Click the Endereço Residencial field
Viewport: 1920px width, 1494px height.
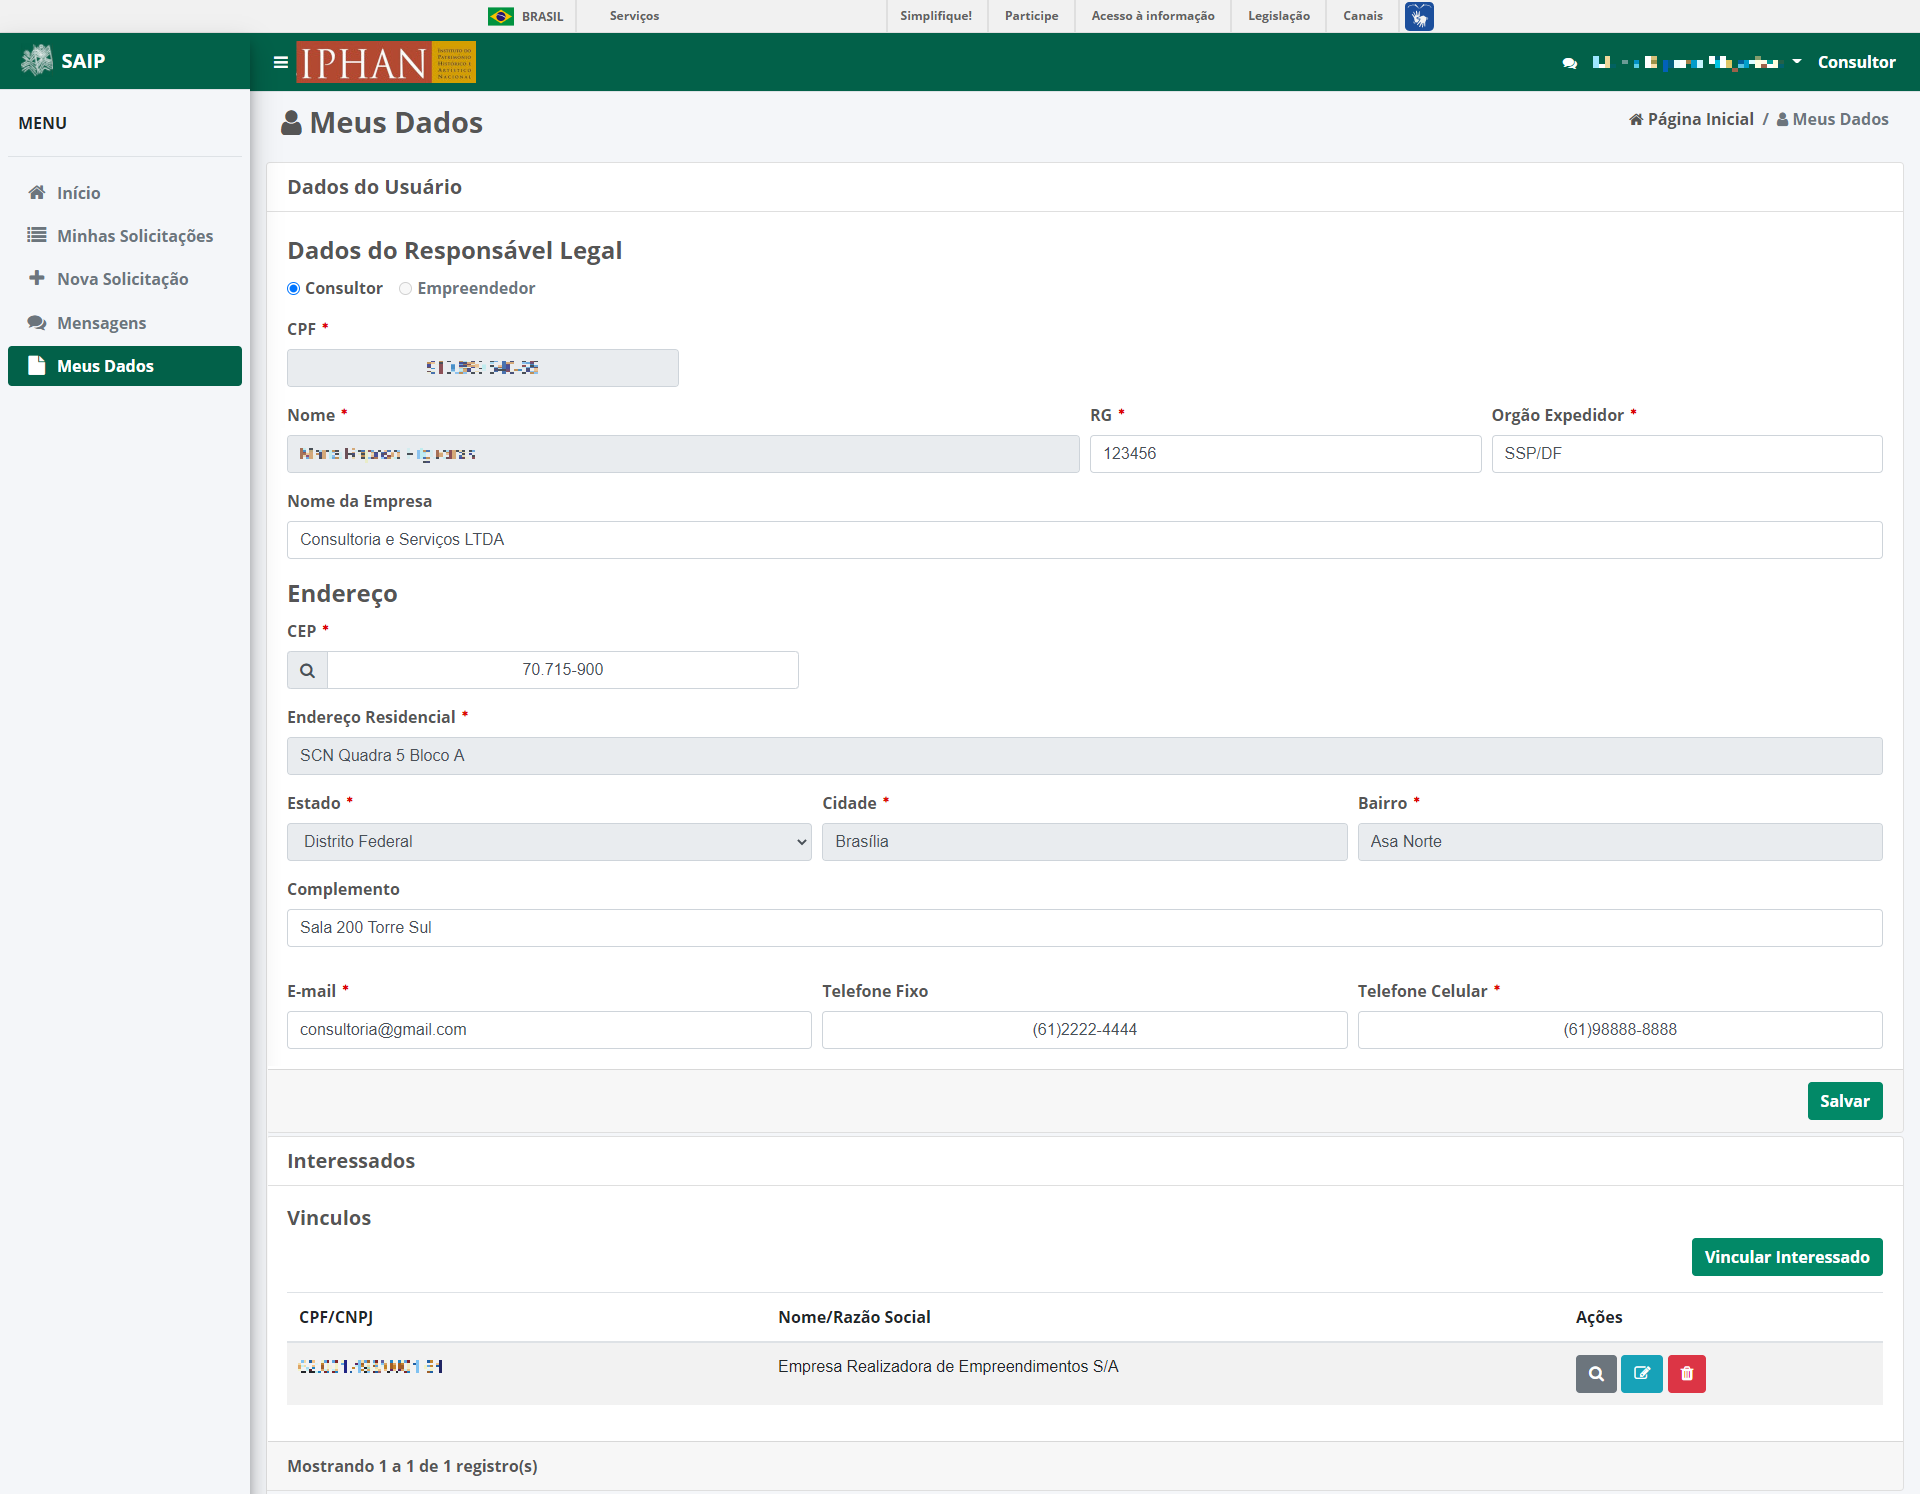(x=1084, y=756)
